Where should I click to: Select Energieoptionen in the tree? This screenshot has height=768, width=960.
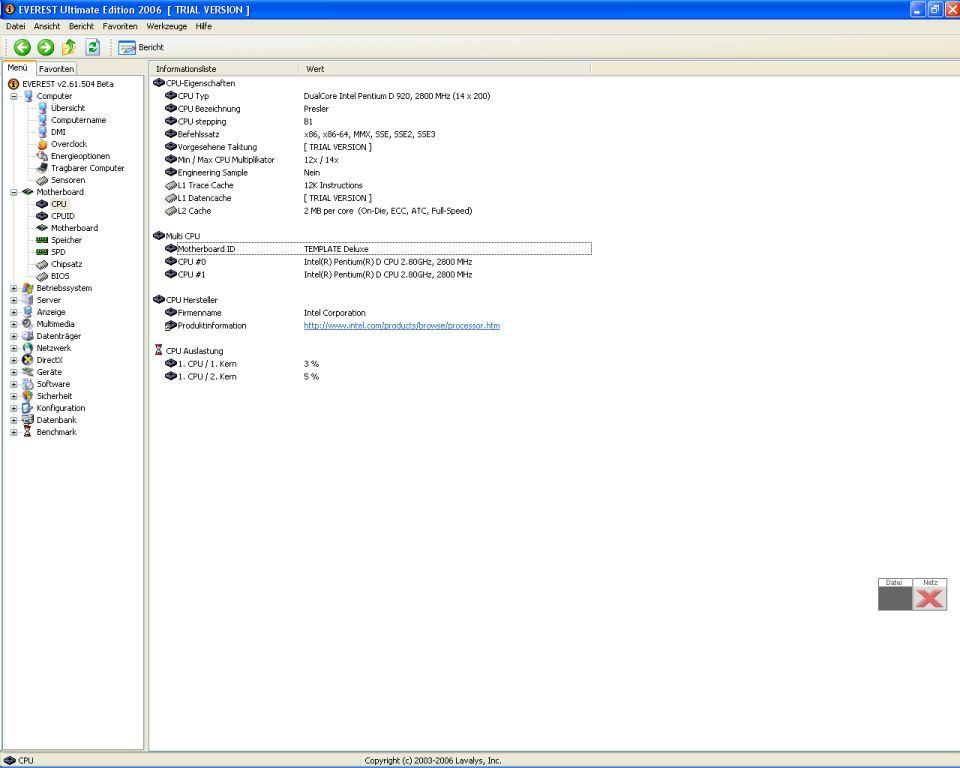pos(80,156)
